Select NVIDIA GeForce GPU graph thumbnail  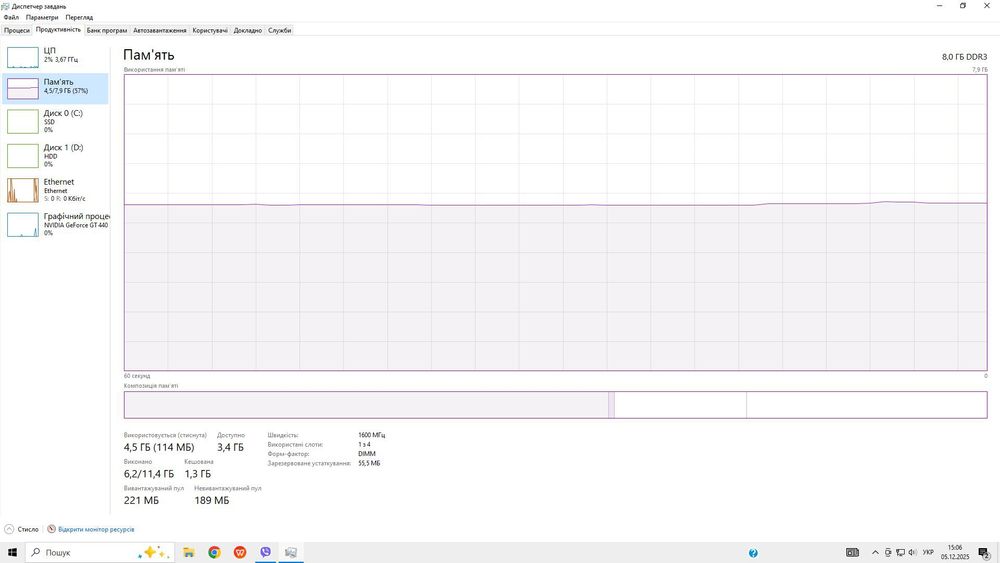23,224
